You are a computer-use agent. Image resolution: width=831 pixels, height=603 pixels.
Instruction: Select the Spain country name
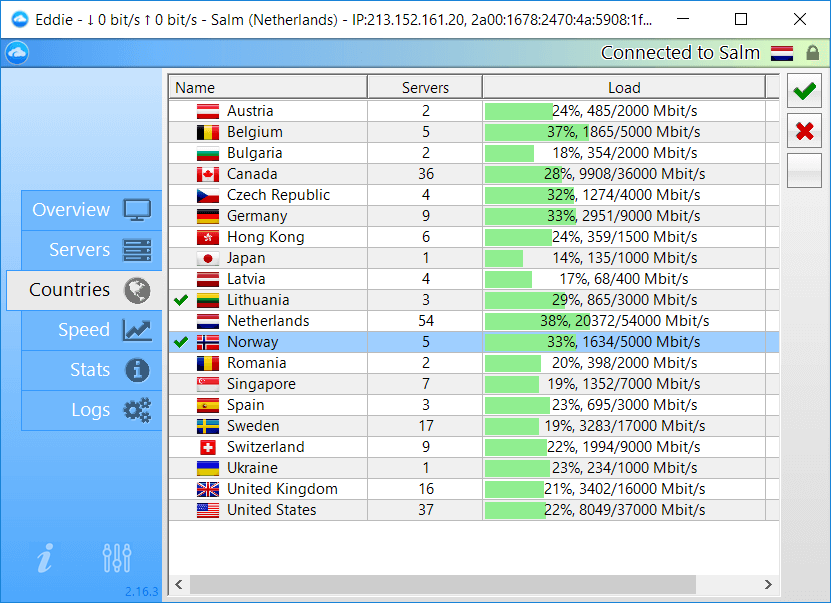[x=245, y=405]
